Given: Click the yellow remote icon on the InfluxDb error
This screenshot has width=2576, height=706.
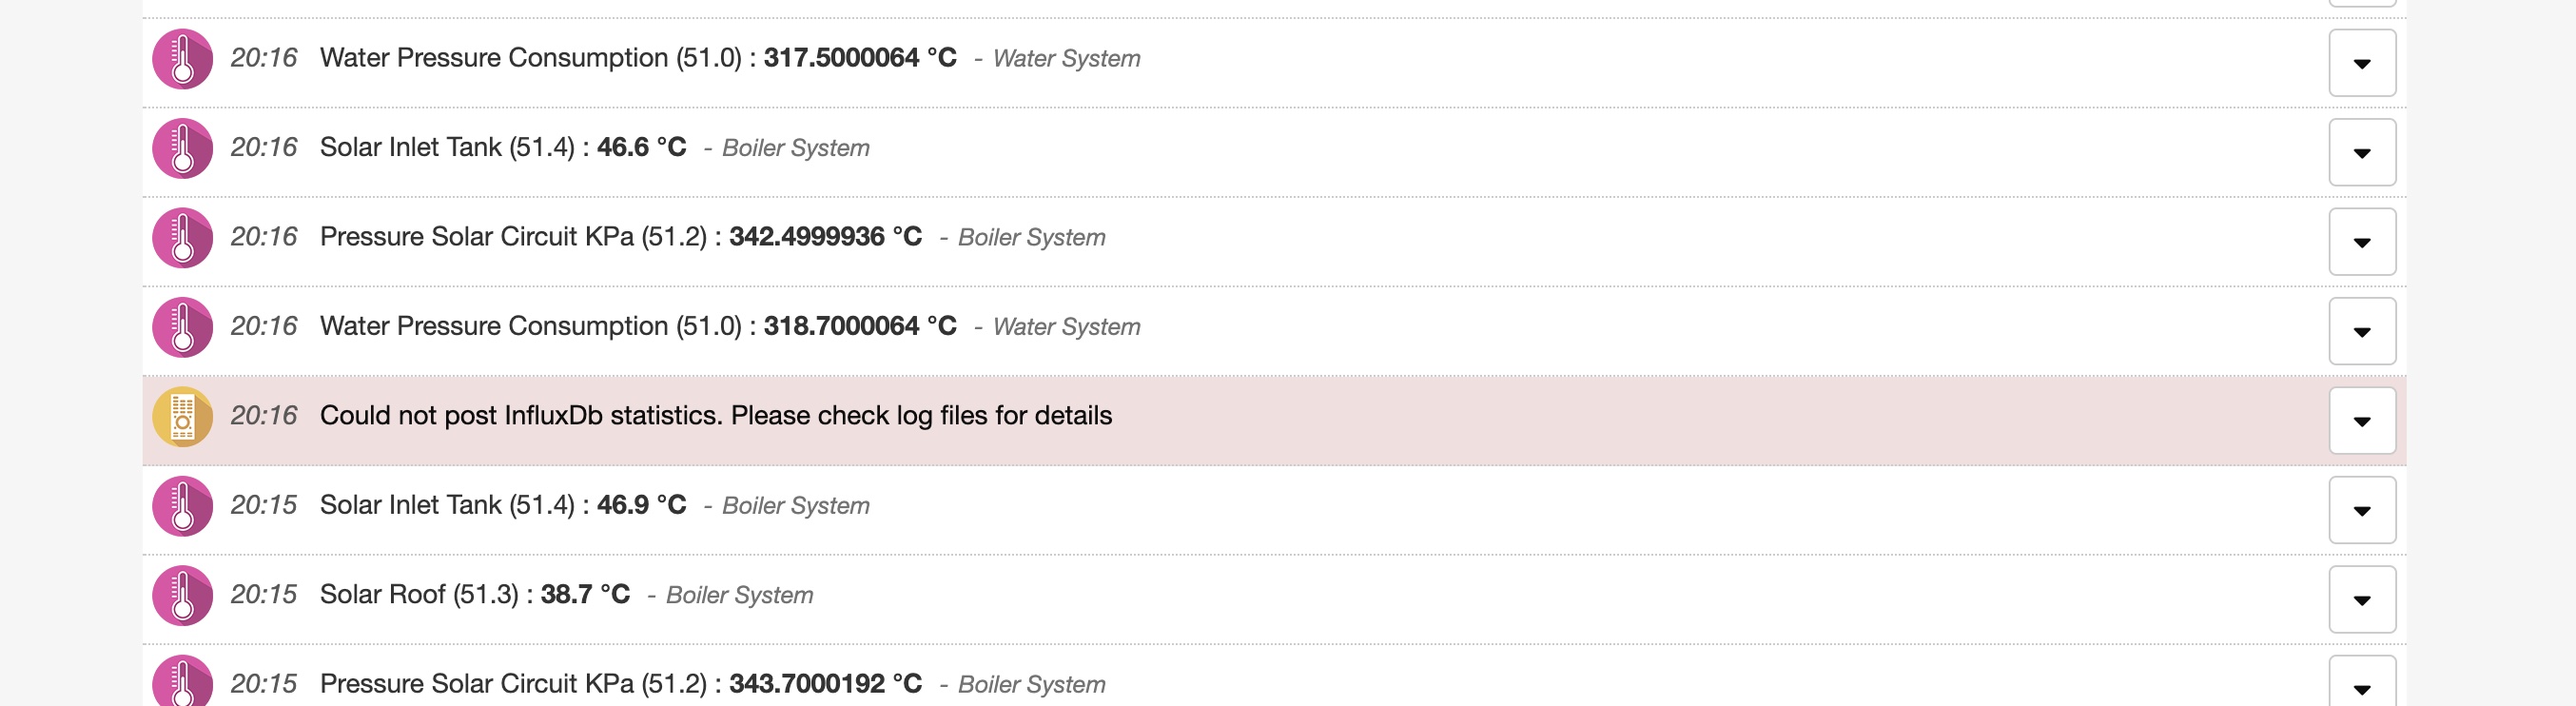Looking at the screenshot, I should (x=182, y=417).
